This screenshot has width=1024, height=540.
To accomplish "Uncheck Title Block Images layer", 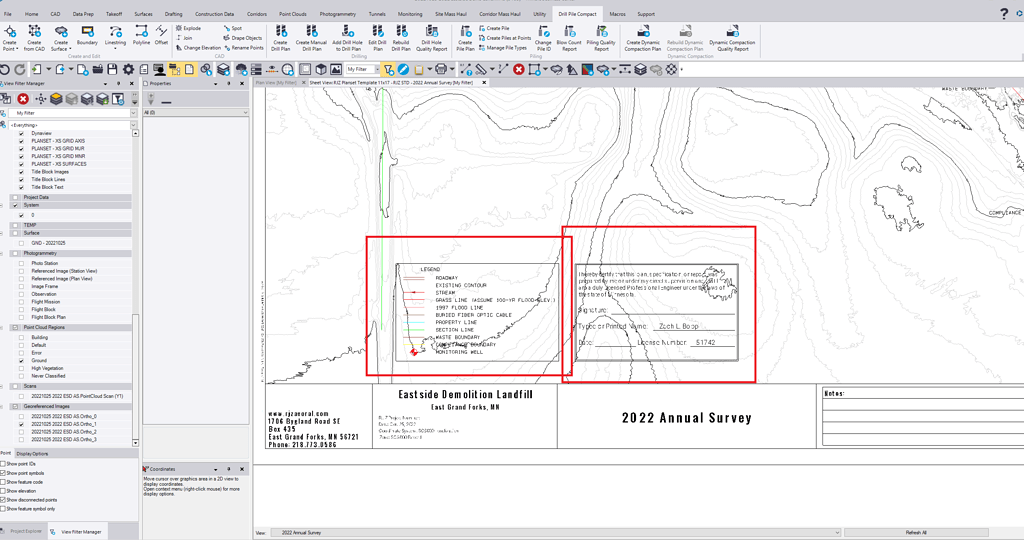I will tap(21, 172).
